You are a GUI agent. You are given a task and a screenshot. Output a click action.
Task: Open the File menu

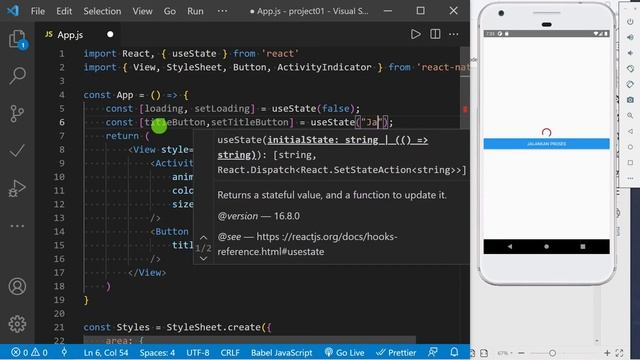pyautogui.click(x=38, y=11)
